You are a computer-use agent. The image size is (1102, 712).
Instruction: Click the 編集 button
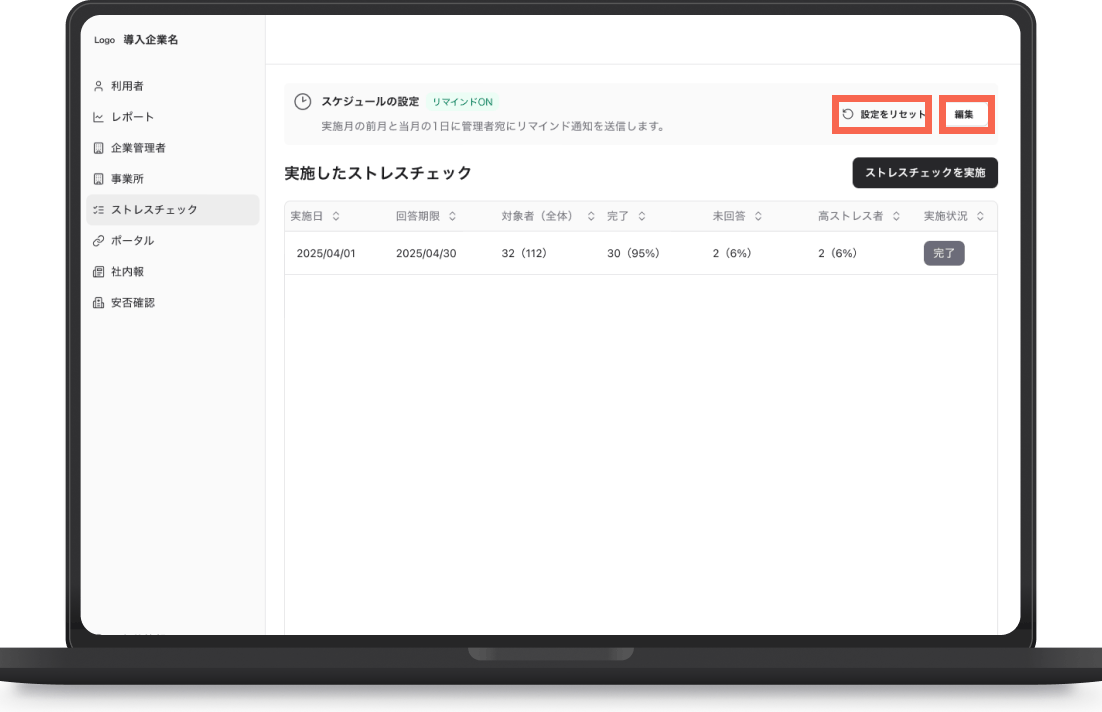point(966,115)
